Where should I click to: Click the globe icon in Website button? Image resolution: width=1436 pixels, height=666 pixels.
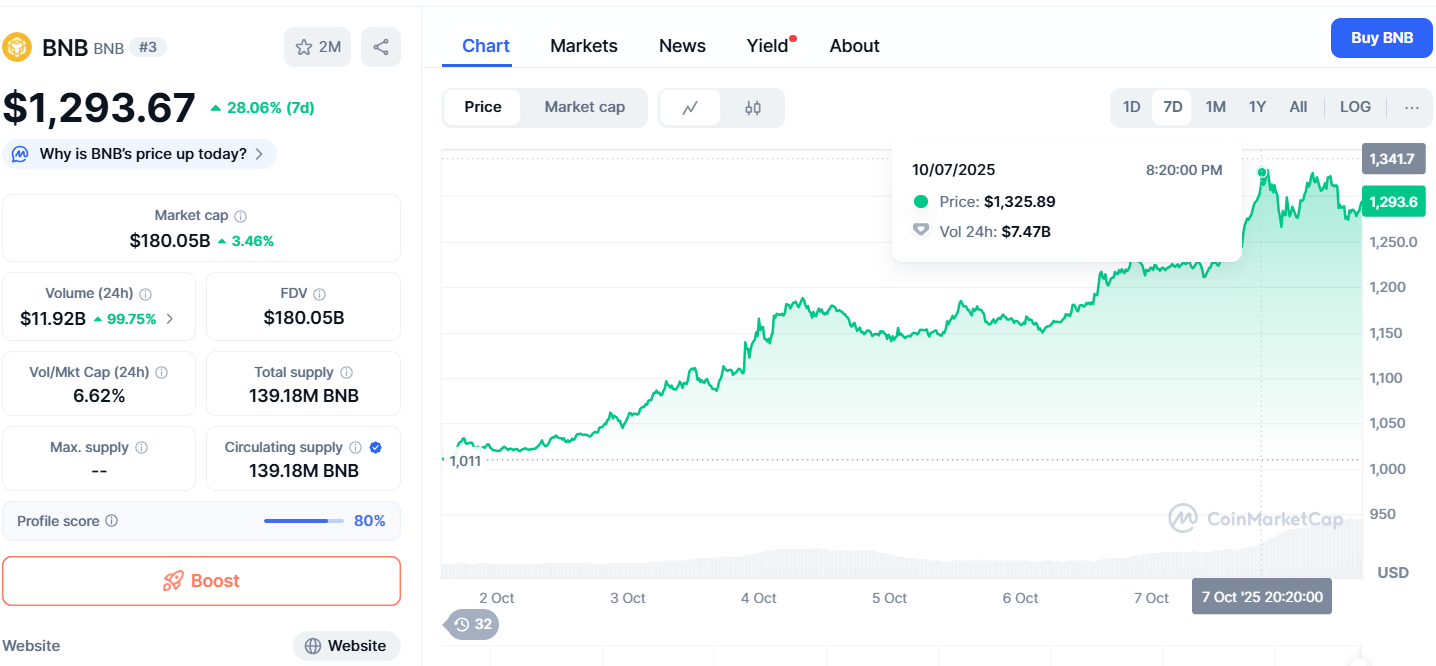[313, 646]
